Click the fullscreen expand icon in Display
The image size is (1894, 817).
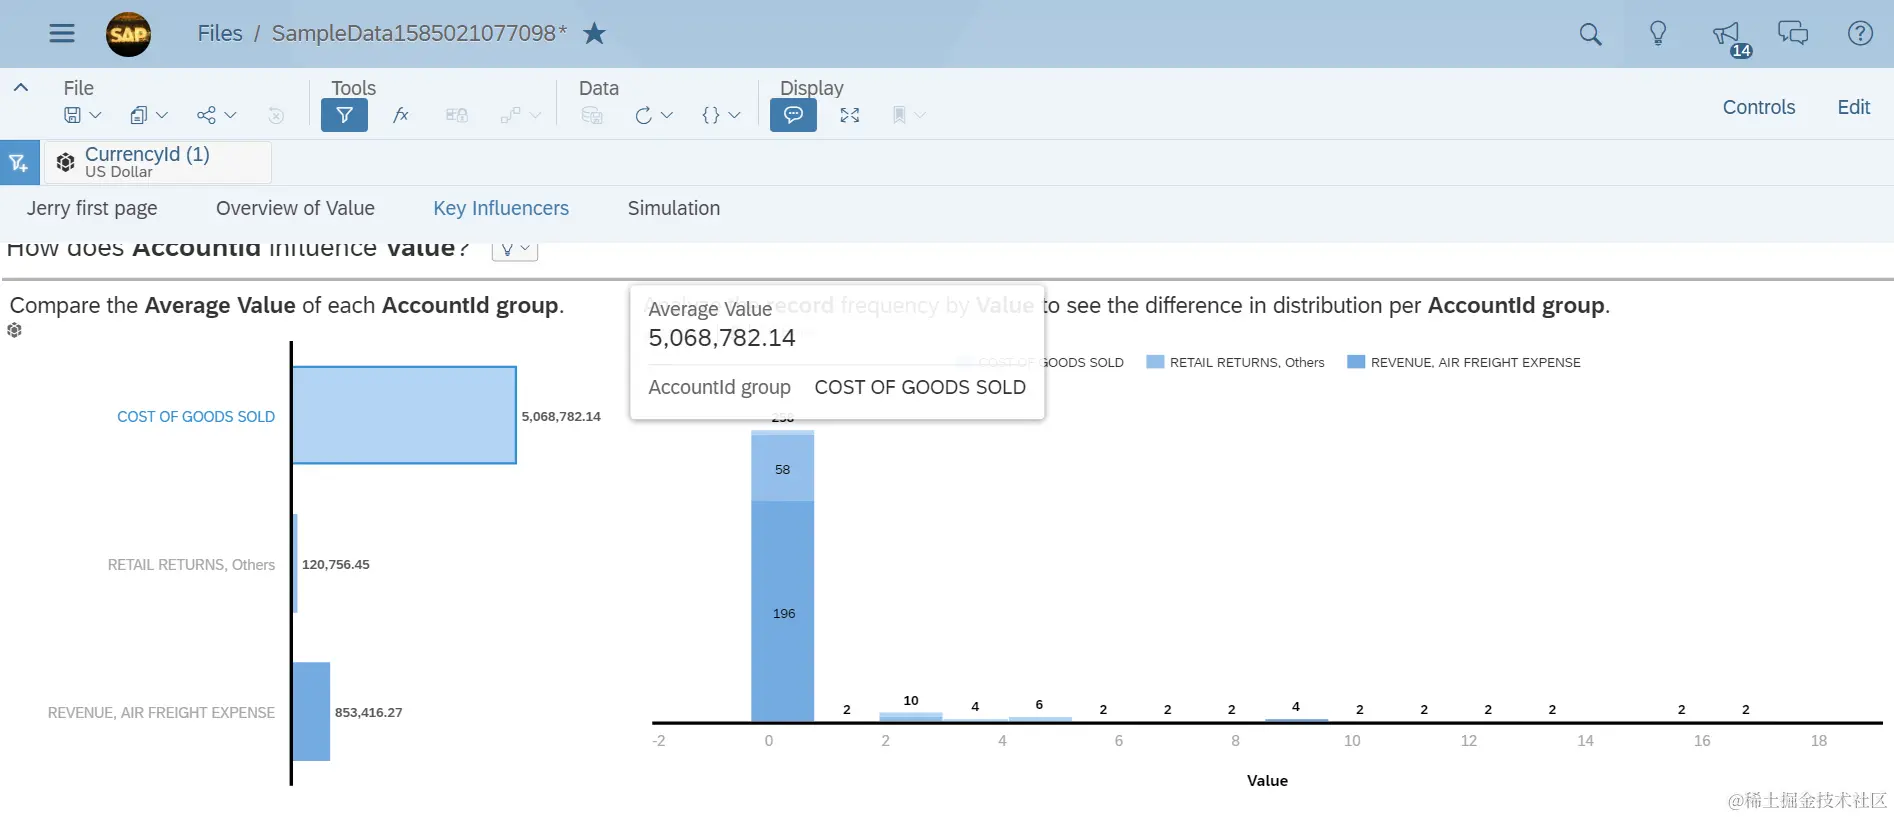(850, 115)
